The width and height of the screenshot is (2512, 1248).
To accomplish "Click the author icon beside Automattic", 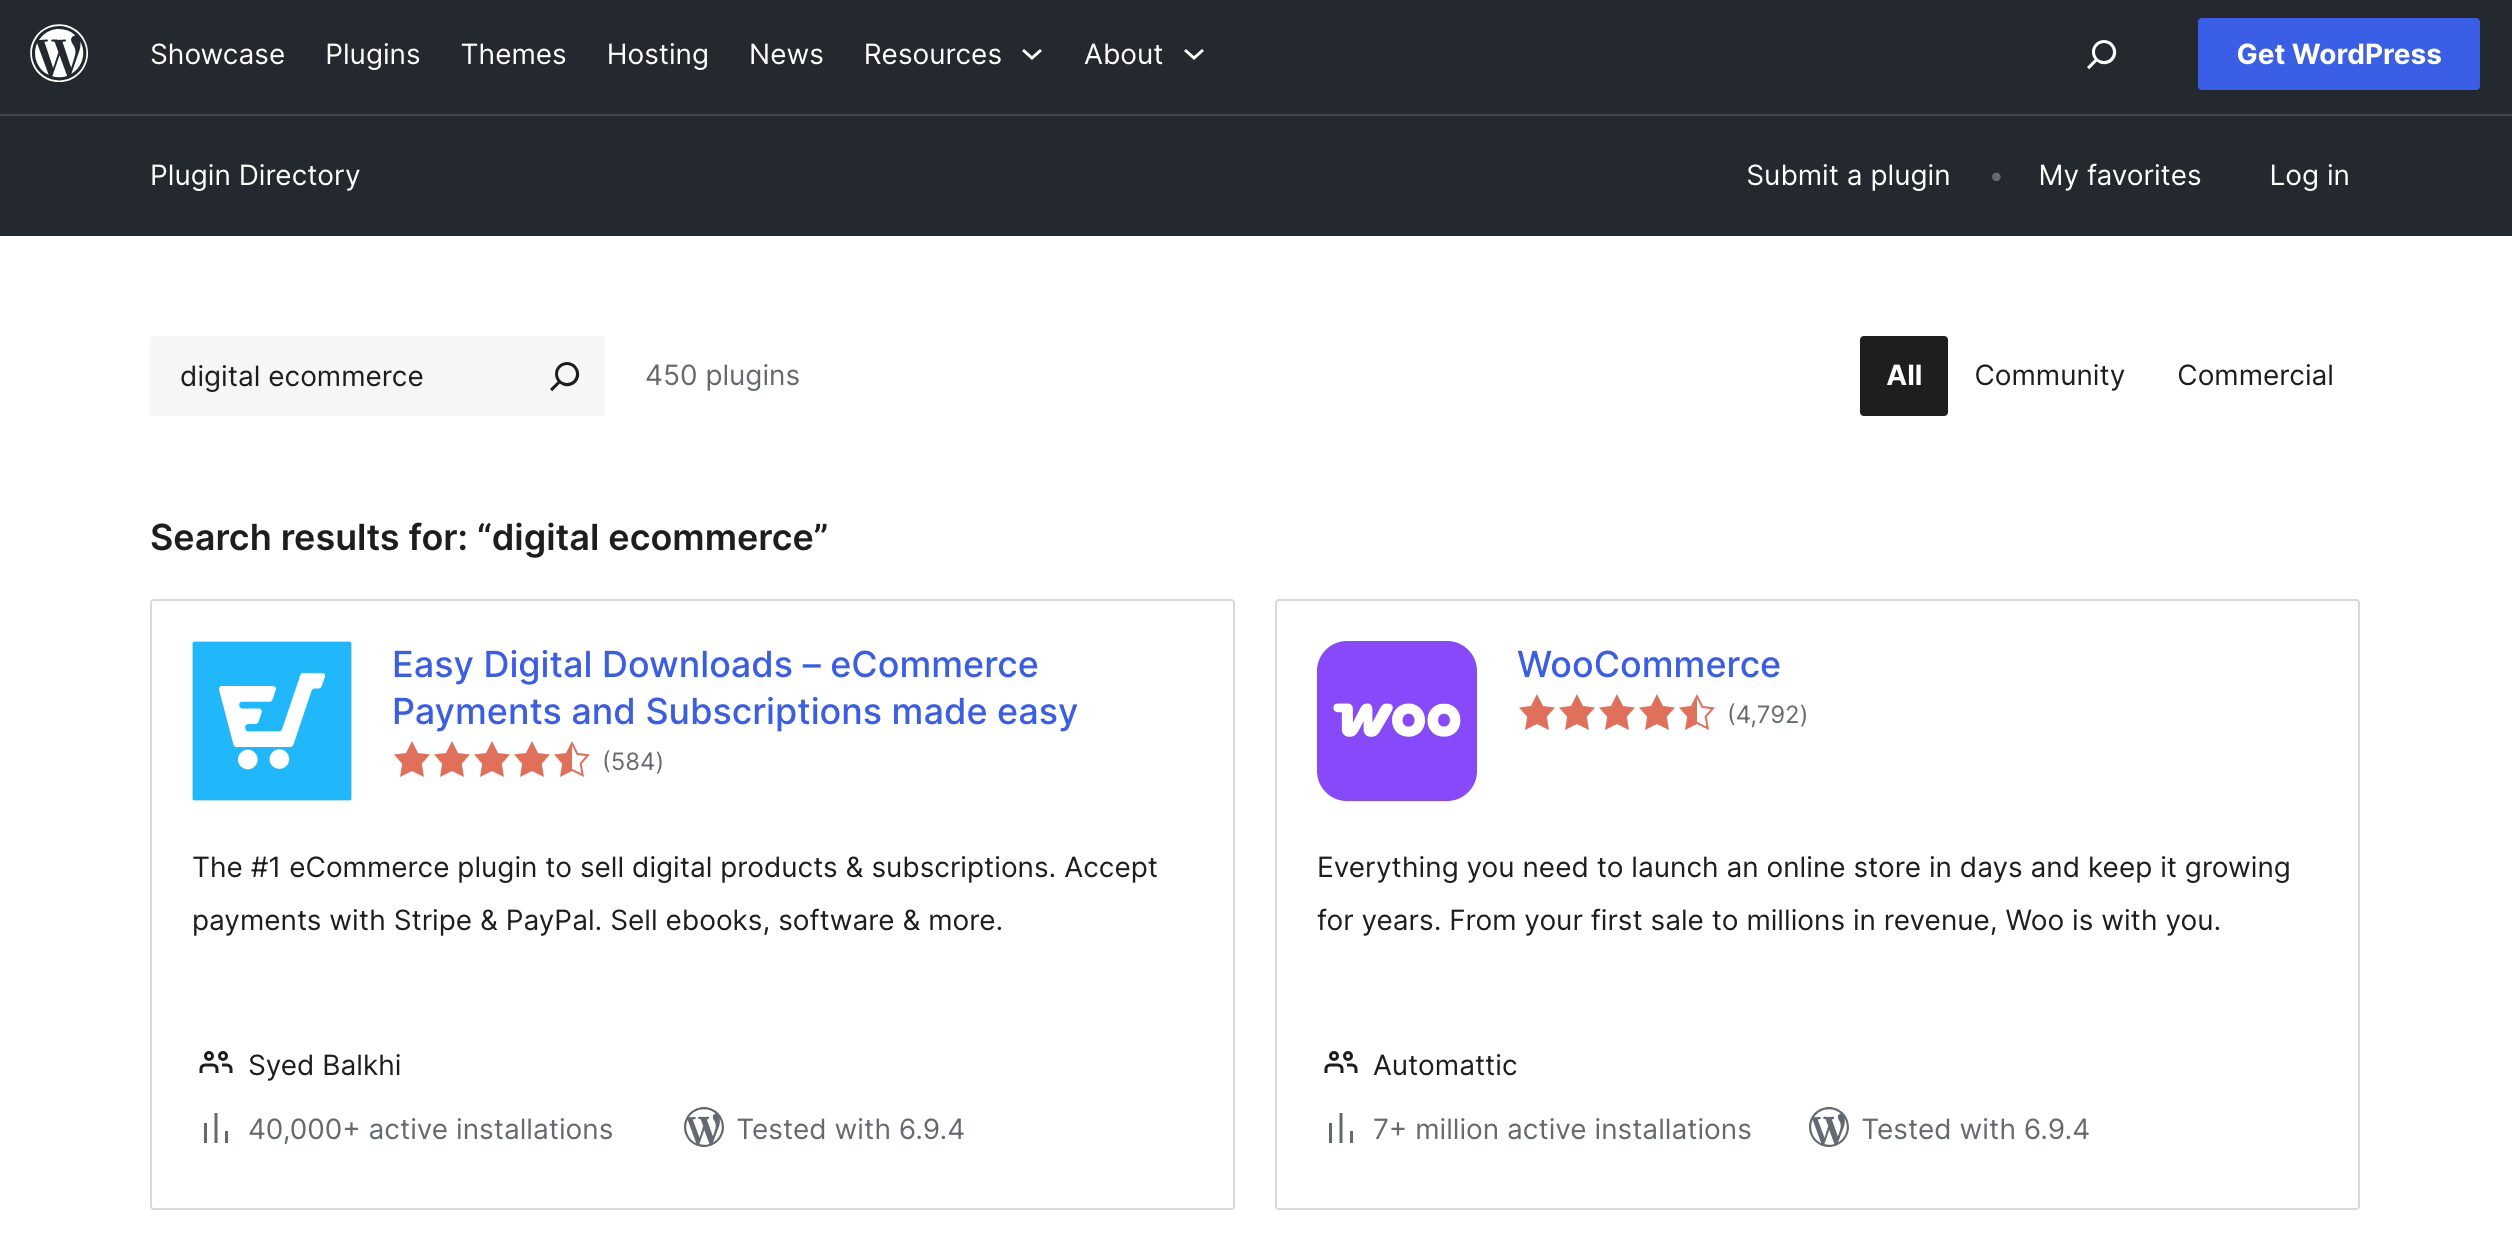I will [1341, 1063].
